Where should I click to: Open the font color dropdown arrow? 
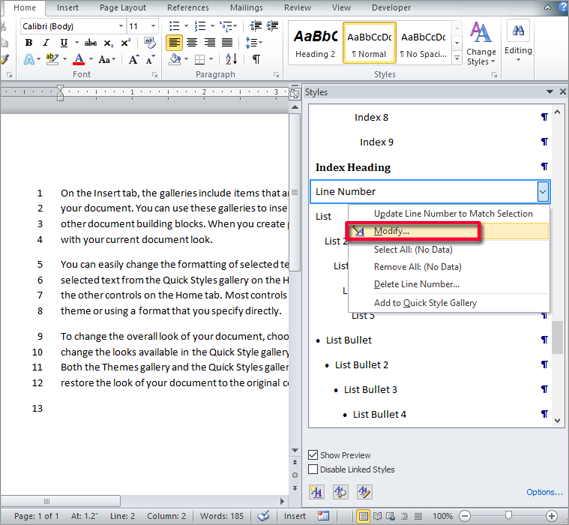(91, 59)
